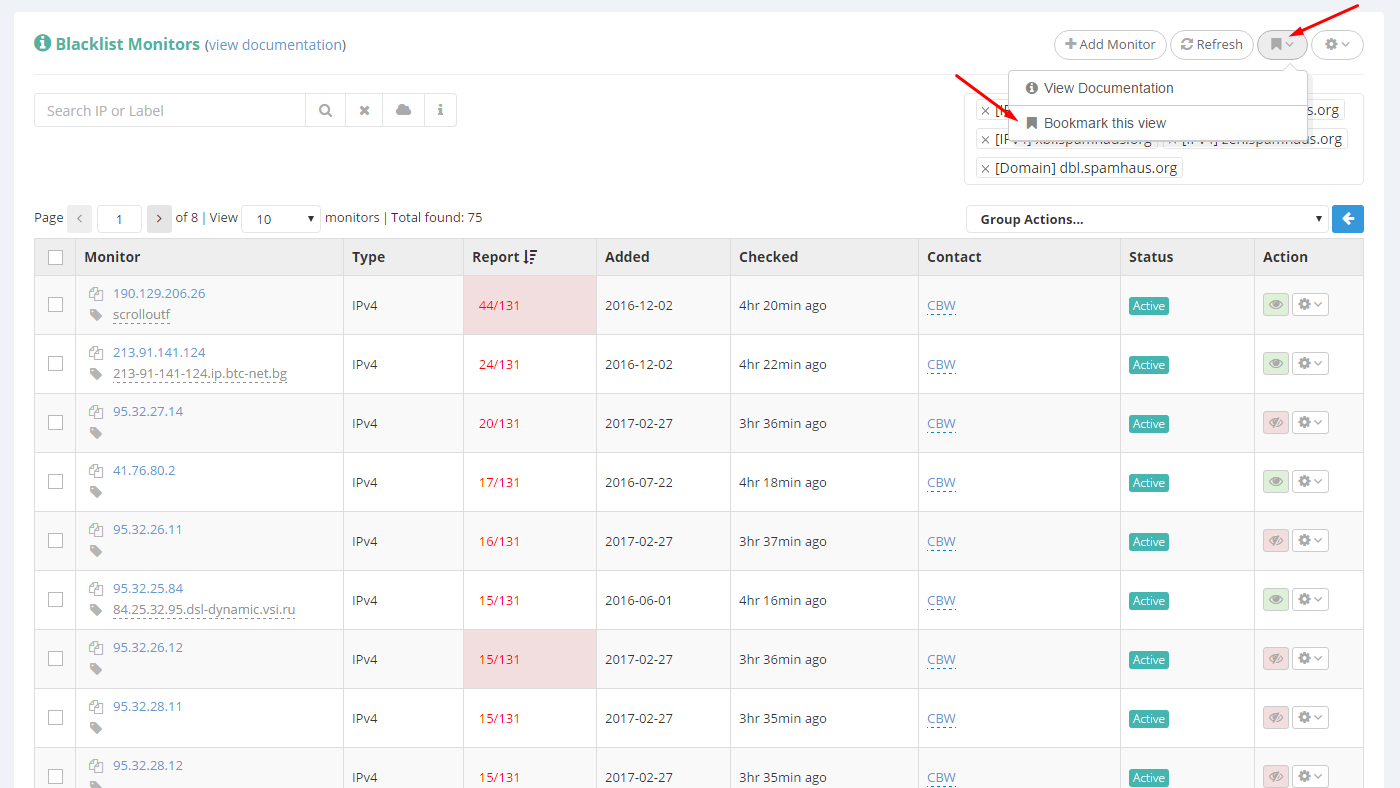Click the copy icon beside 95.32.27.14
This screenshot has width=1400, height=788.
coord(96,412)
